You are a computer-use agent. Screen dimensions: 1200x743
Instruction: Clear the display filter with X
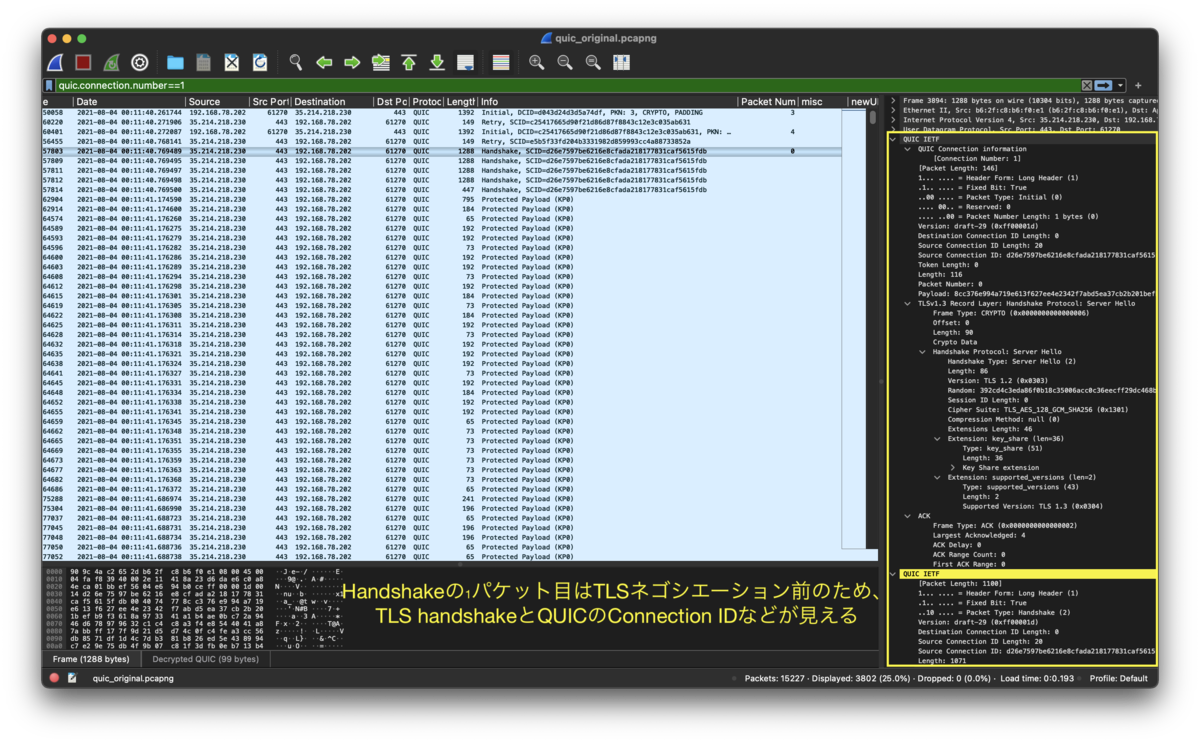(1087, 86)
